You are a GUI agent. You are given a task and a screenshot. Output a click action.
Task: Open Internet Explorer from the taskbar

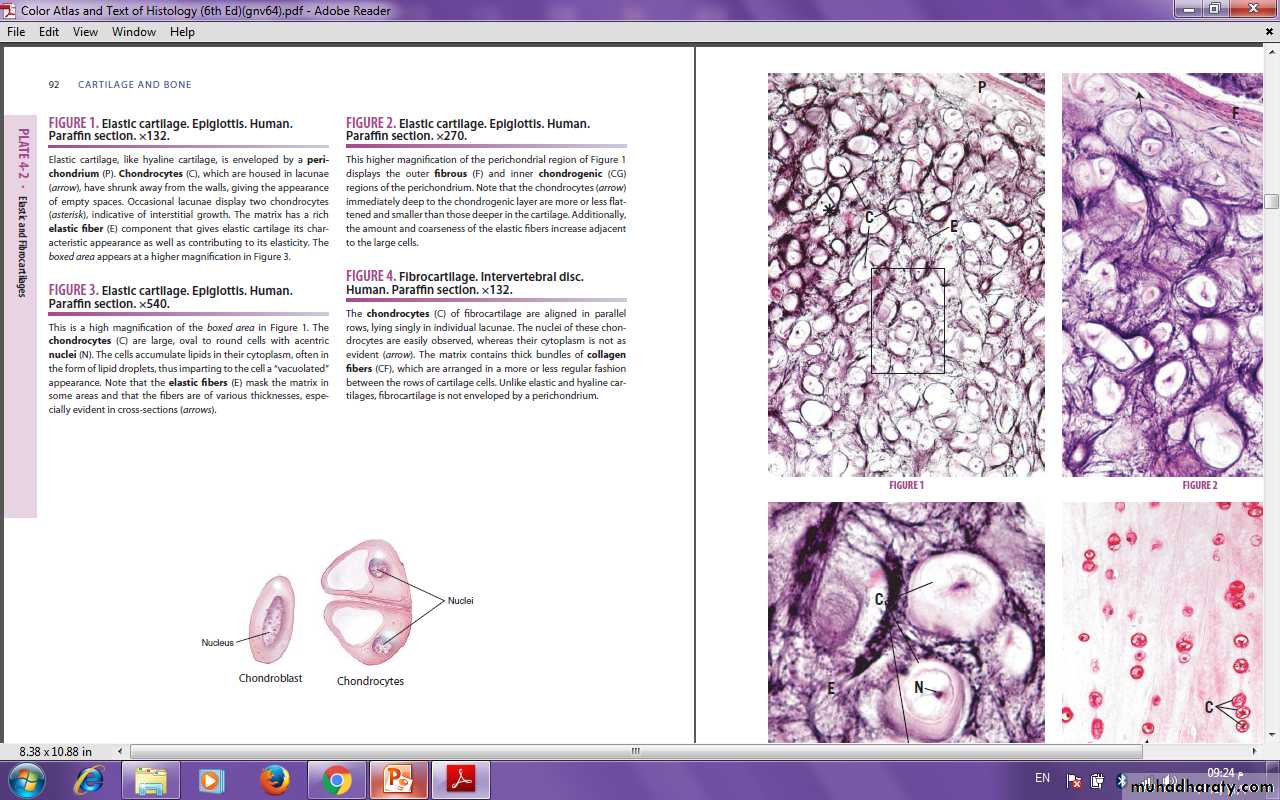coord(88,780)
